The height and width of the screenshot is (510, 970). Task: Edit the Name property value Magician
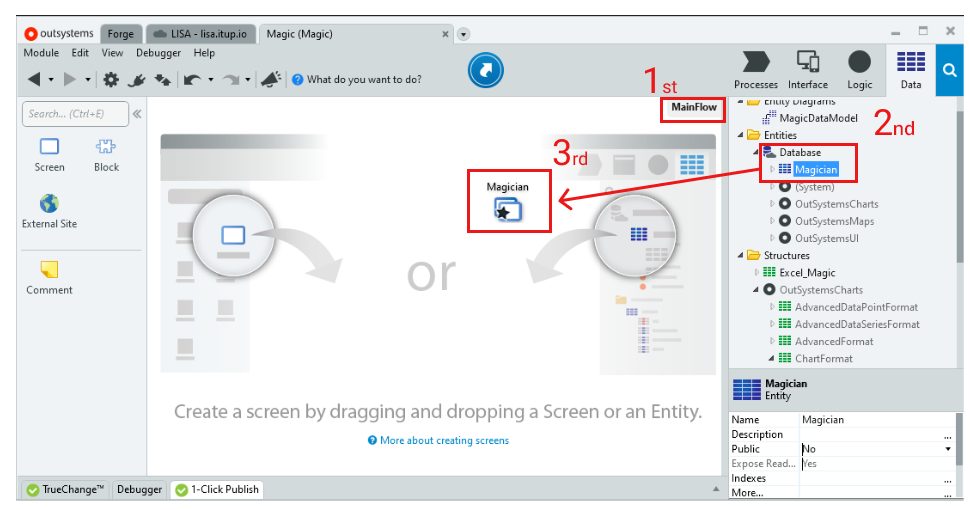coord(877,420)
